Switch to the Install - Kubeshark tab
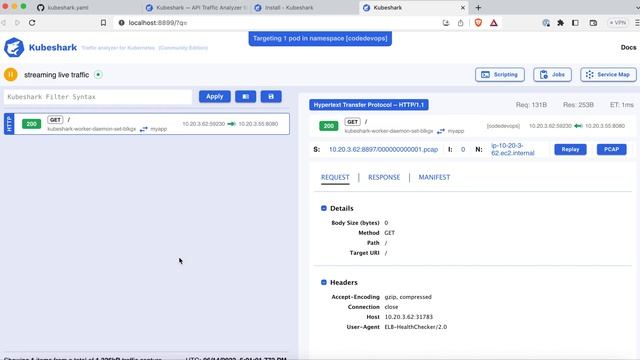The width and height of the screenshot is (640, 360). 289,7
